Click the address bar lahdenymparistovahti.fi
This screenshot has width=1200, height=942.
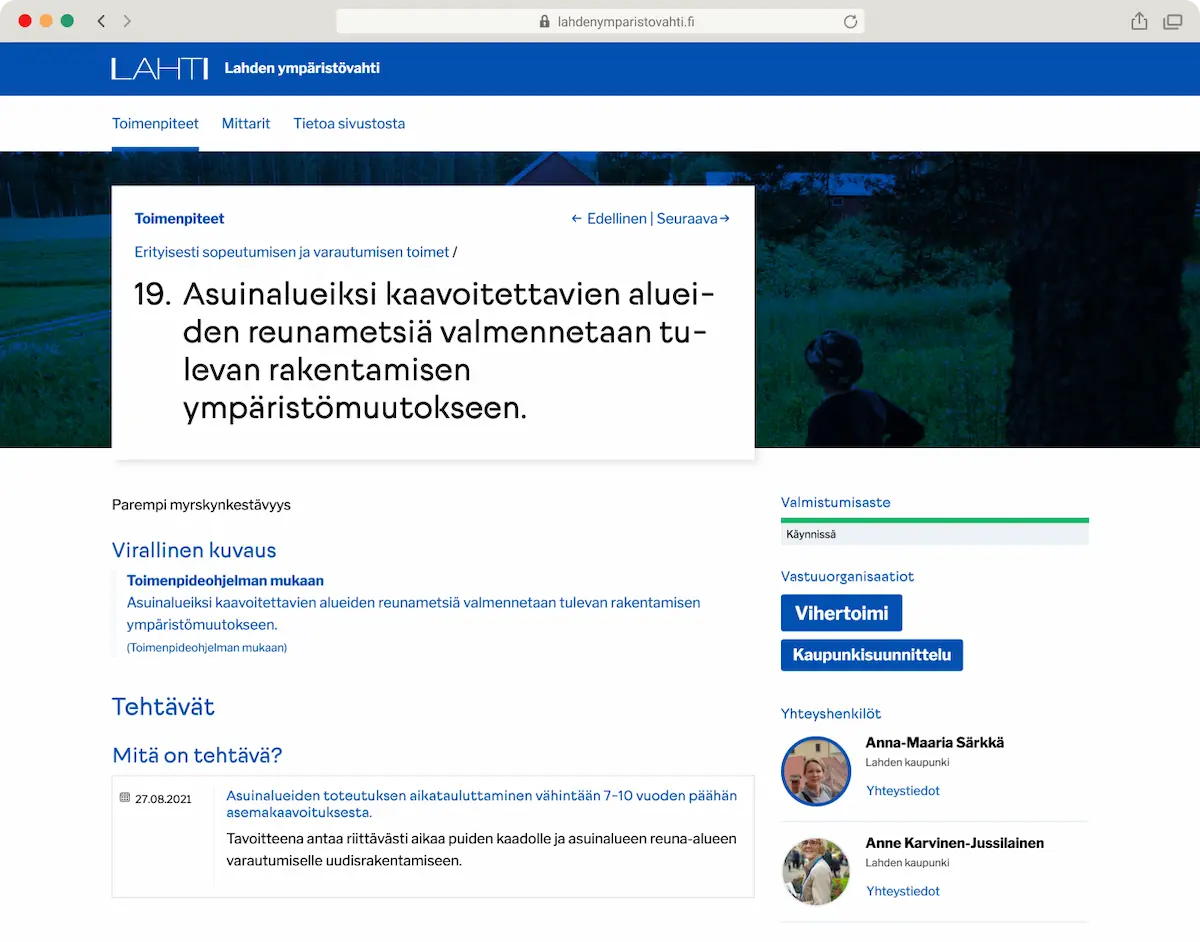coord(600,21)
